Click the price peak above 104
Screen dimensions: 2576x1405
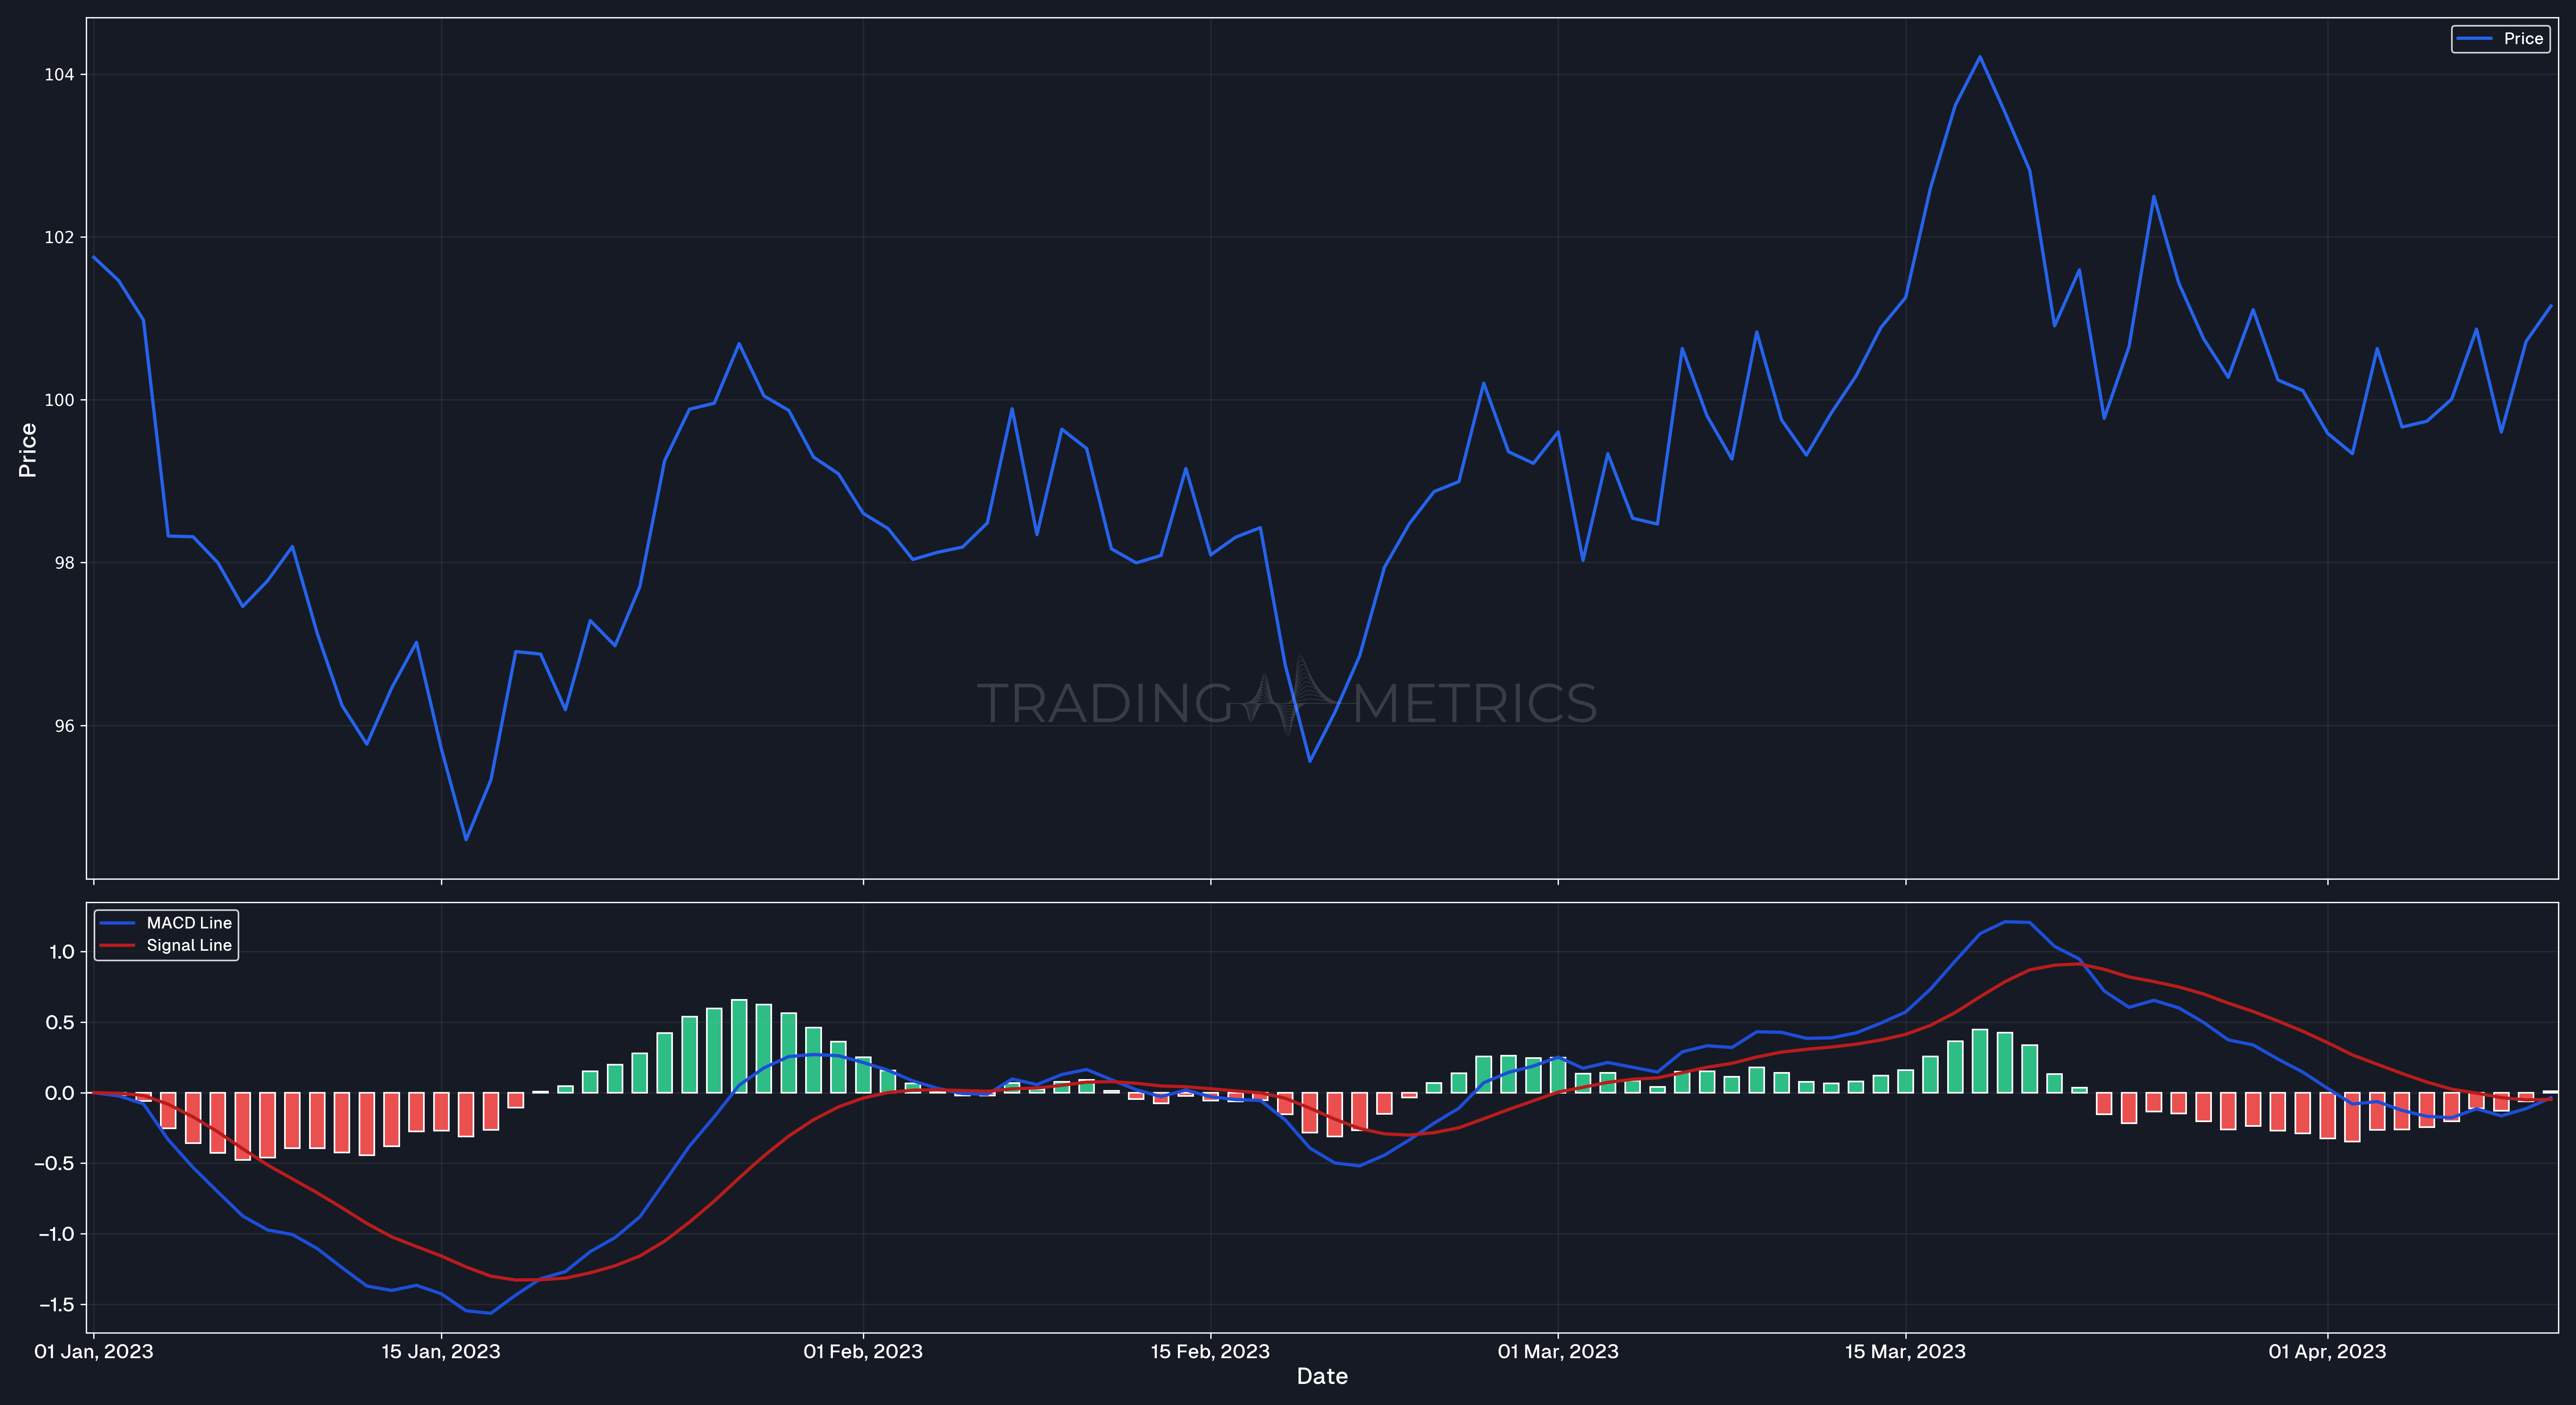tap(1980, 57)
